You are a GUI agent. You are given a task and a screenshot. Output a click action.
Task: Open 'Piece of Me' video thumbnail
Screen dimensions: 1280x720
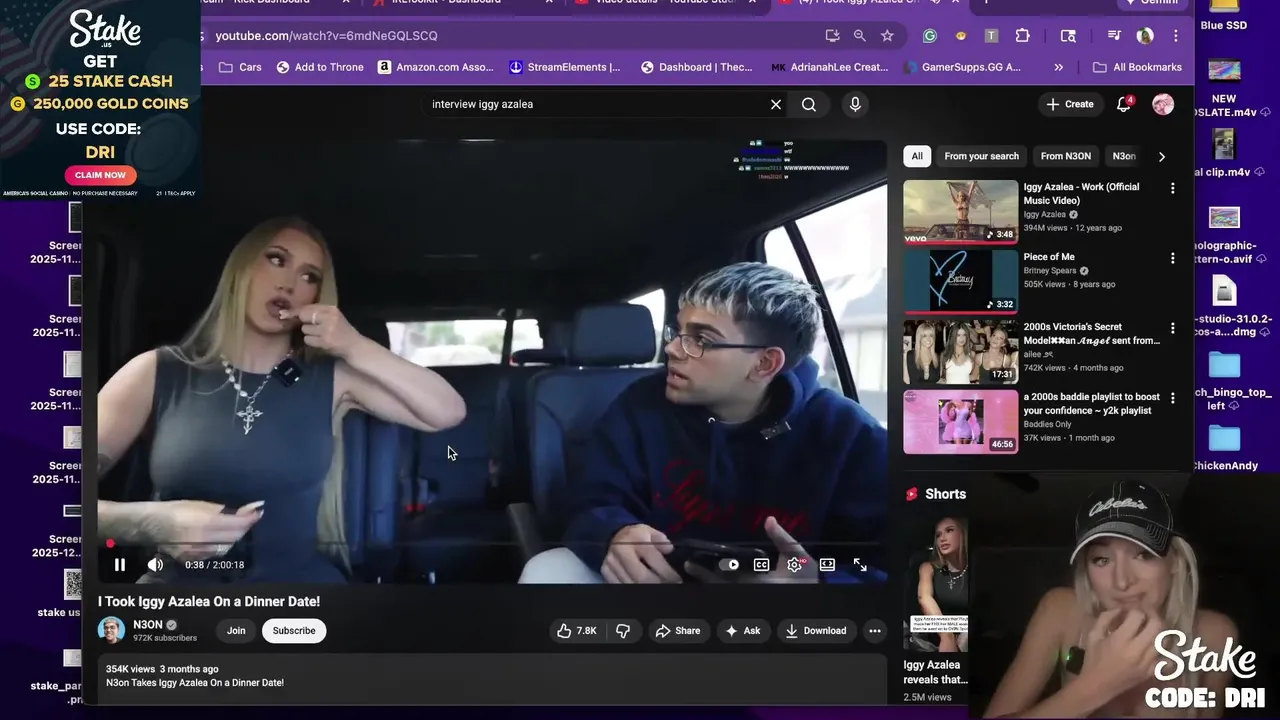pyautogui.click(x=961, y=282)
